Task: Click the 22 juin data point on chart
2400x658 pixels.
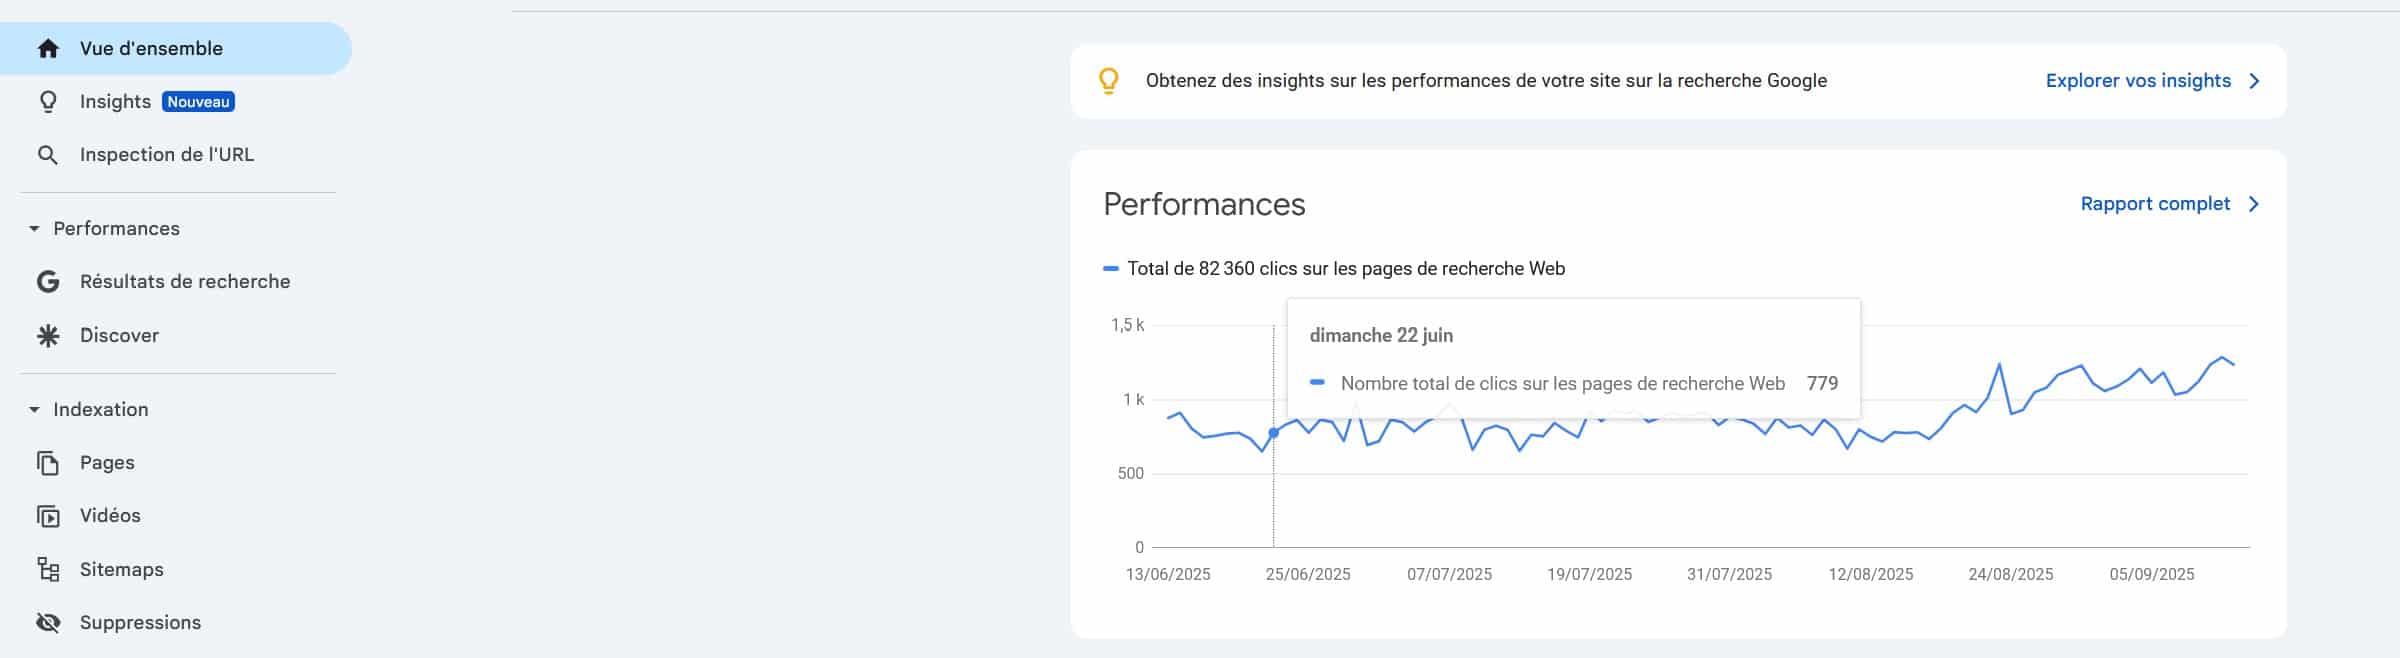Action: [1273, 433]
